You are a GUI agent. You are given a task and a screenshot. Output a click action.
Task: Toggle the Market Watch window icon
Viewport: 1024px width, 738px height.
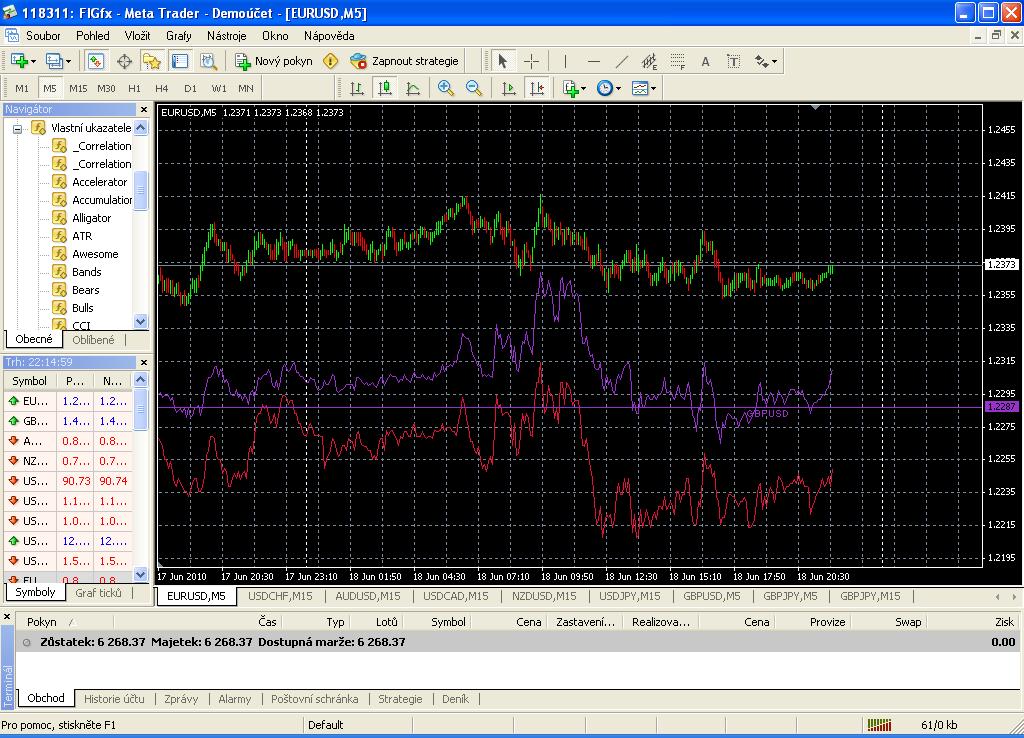(96, 61)
